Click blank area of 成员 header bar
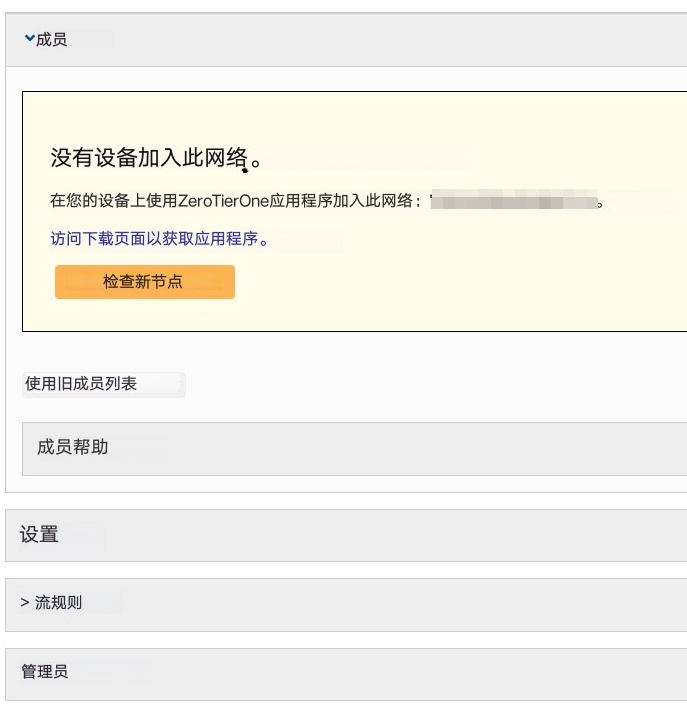The height and width of the screenshot is (728, 687). pyautogui.click(x=371, y=39)
